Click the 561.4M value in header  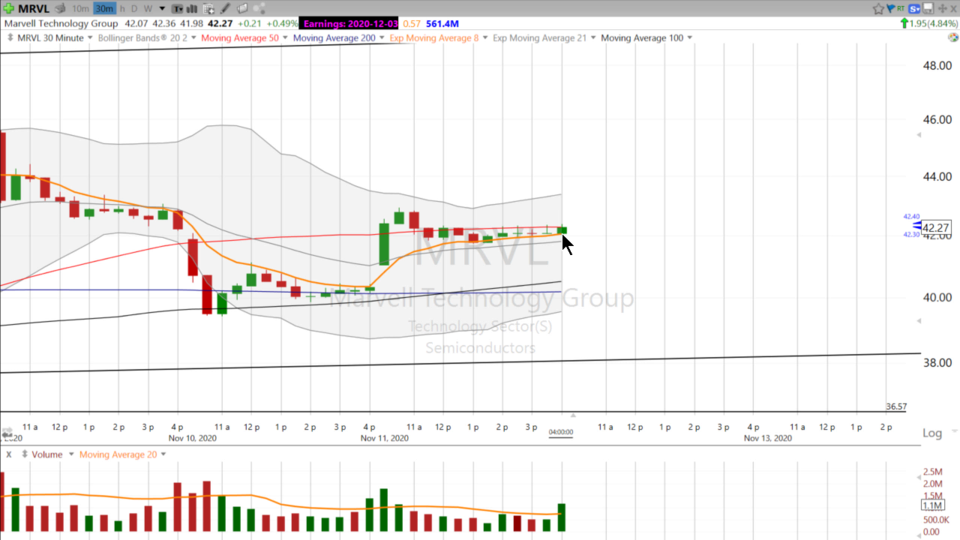[443, 23]
